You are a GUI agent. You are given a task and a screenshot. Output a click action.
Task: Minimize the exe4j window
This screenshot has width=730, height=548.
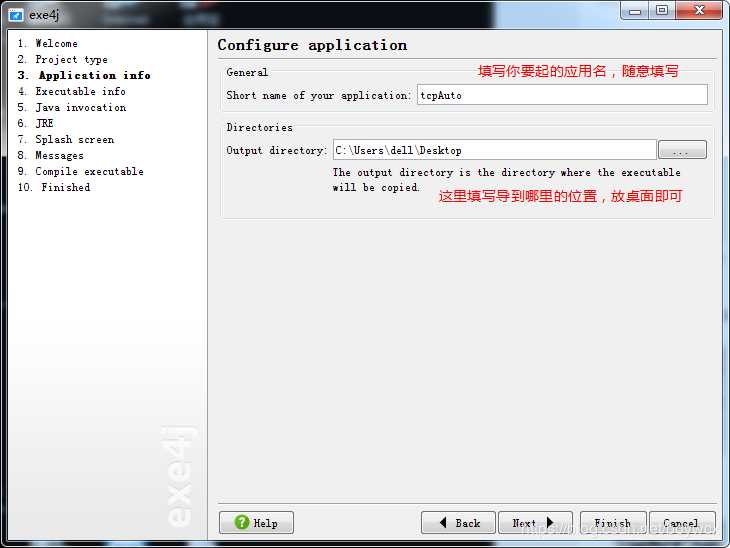pyautogui.click(x=635, y=10)
